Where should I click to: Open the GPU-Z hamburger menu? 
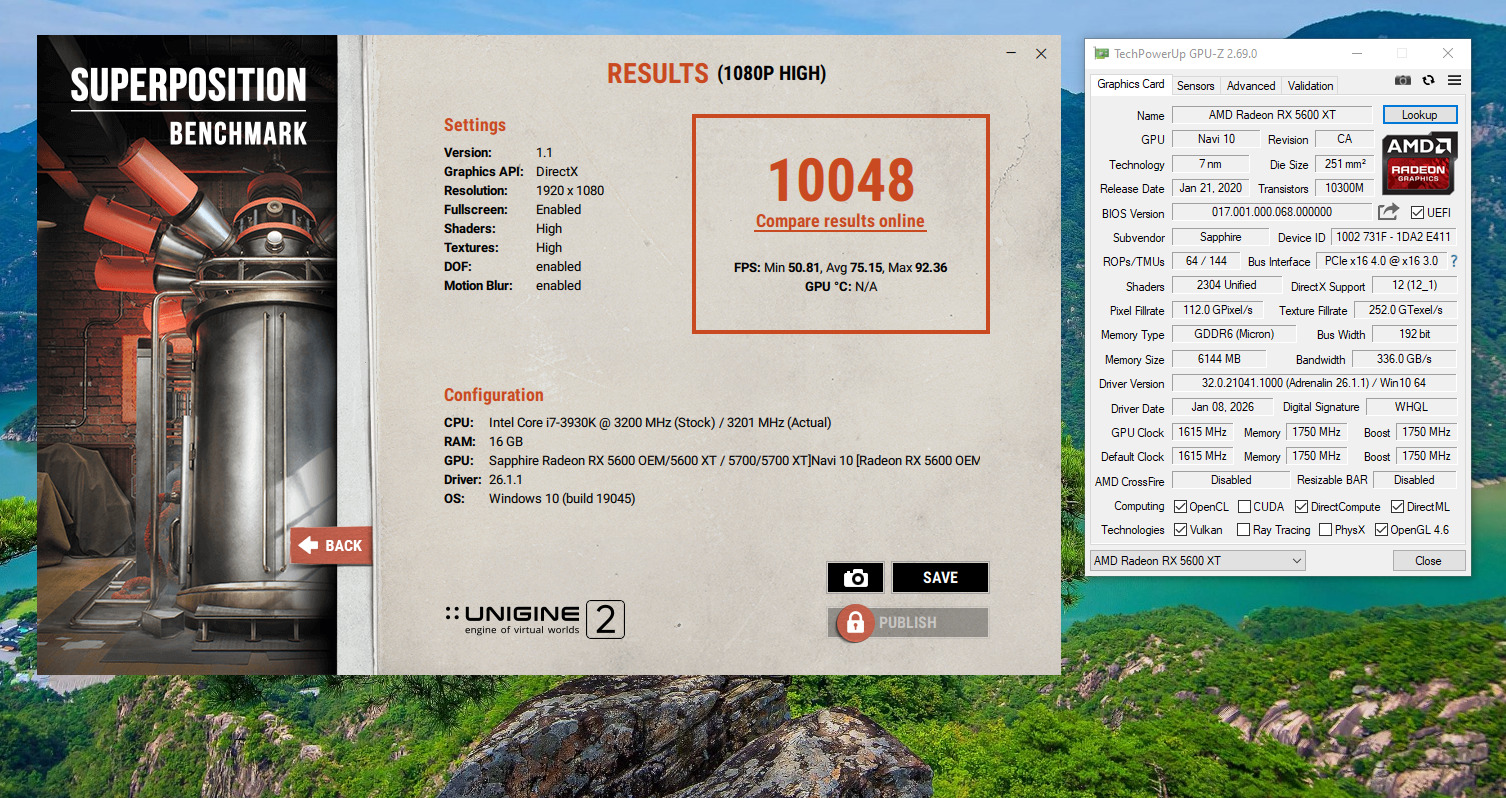pos(1454,80)
